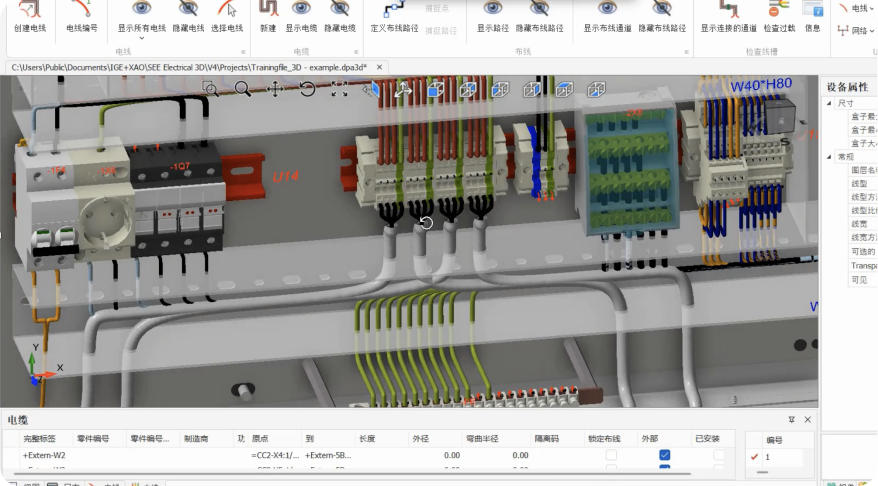Click the plane view icon left of the axes icon
This screenshot has width=878, height=486.
pos(372,89)
